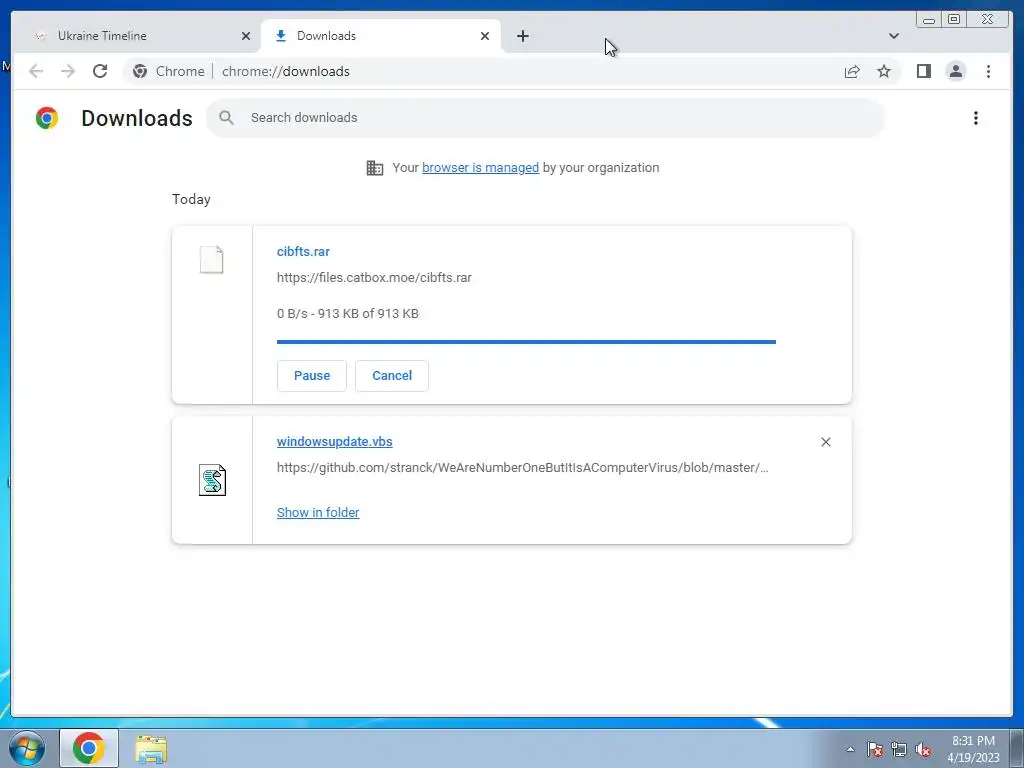This screenshot has width=1024, height=768.
Task: Select the Downloads tab
Action: (381, 36)
